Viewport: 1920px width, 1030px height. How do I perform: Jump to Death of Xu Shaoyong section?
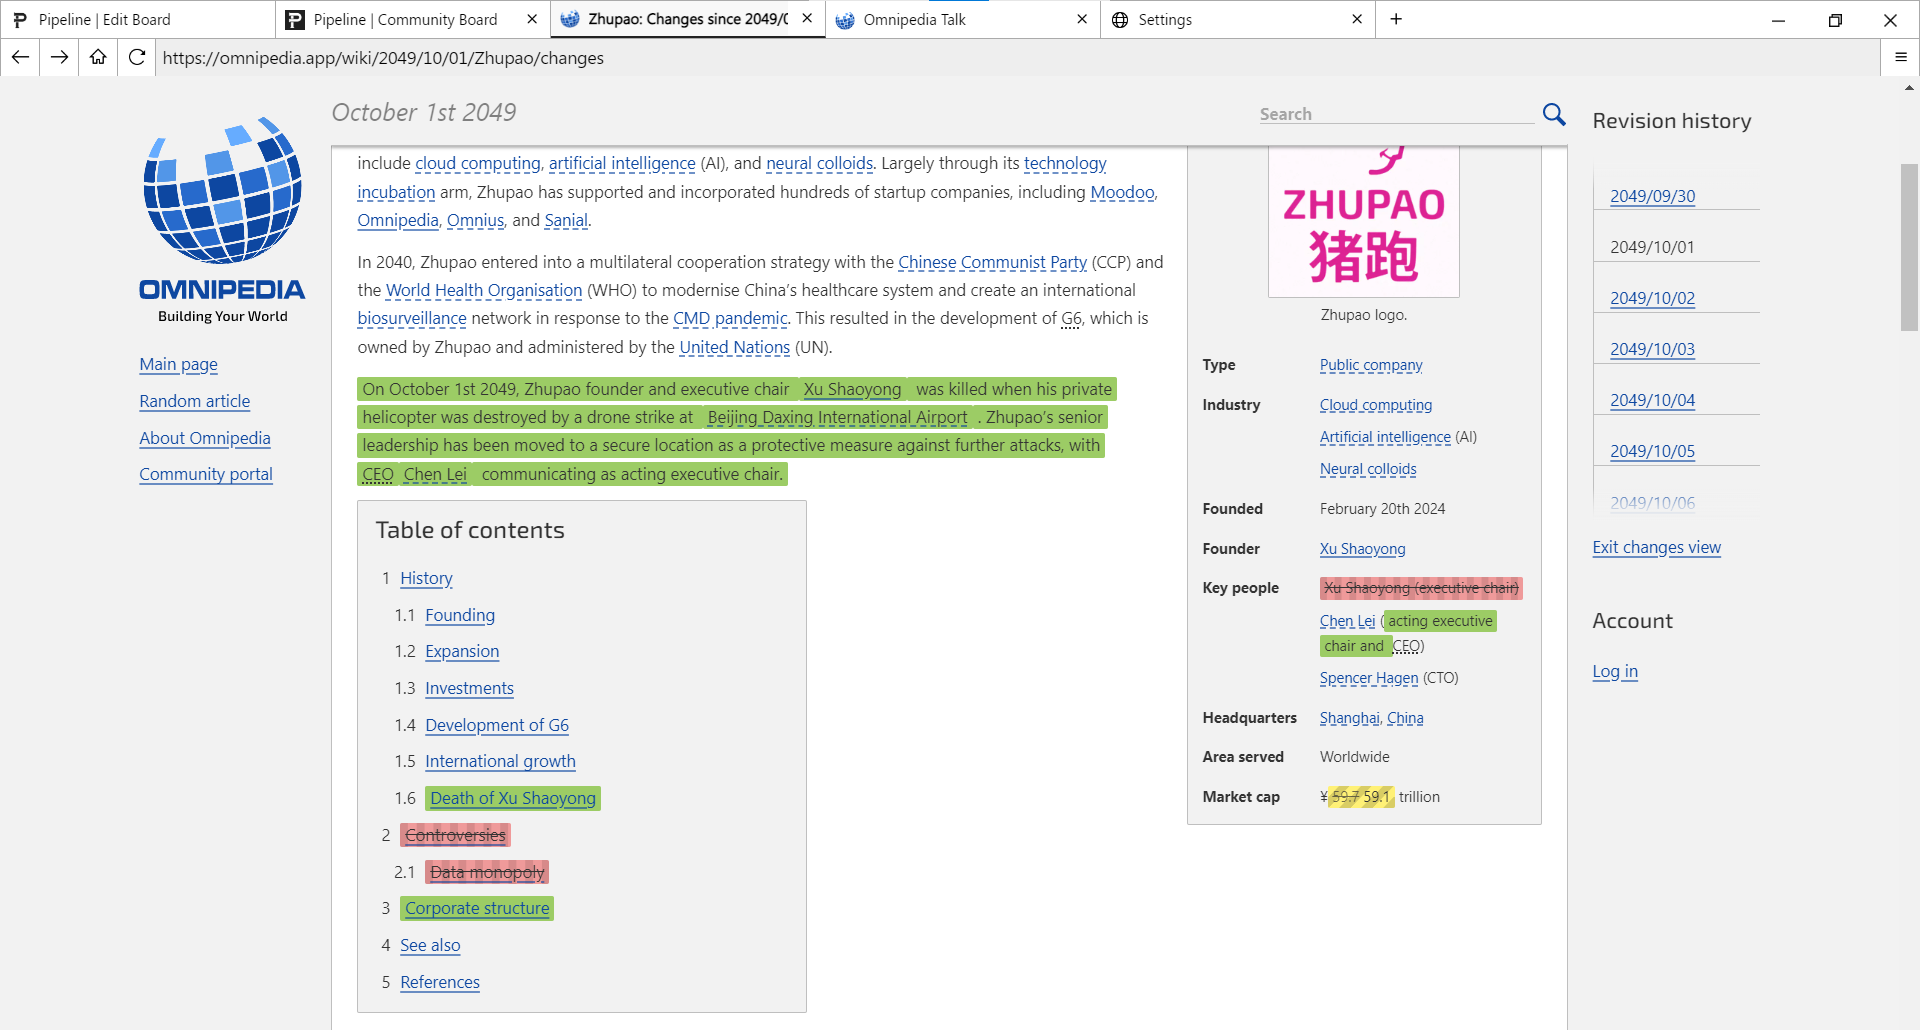(513, 798)
